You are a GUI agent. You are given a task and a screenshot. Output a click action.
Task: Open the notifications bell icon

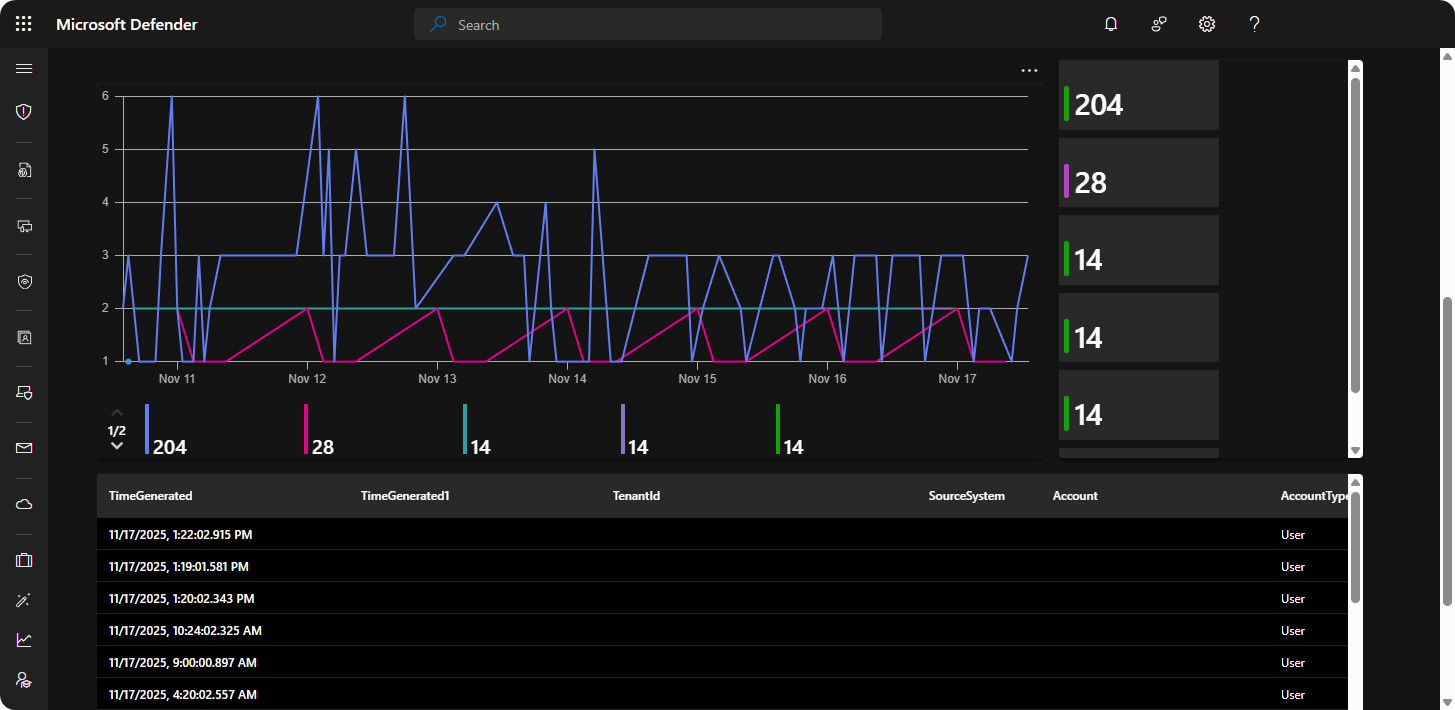click(x=1111, y=24)
